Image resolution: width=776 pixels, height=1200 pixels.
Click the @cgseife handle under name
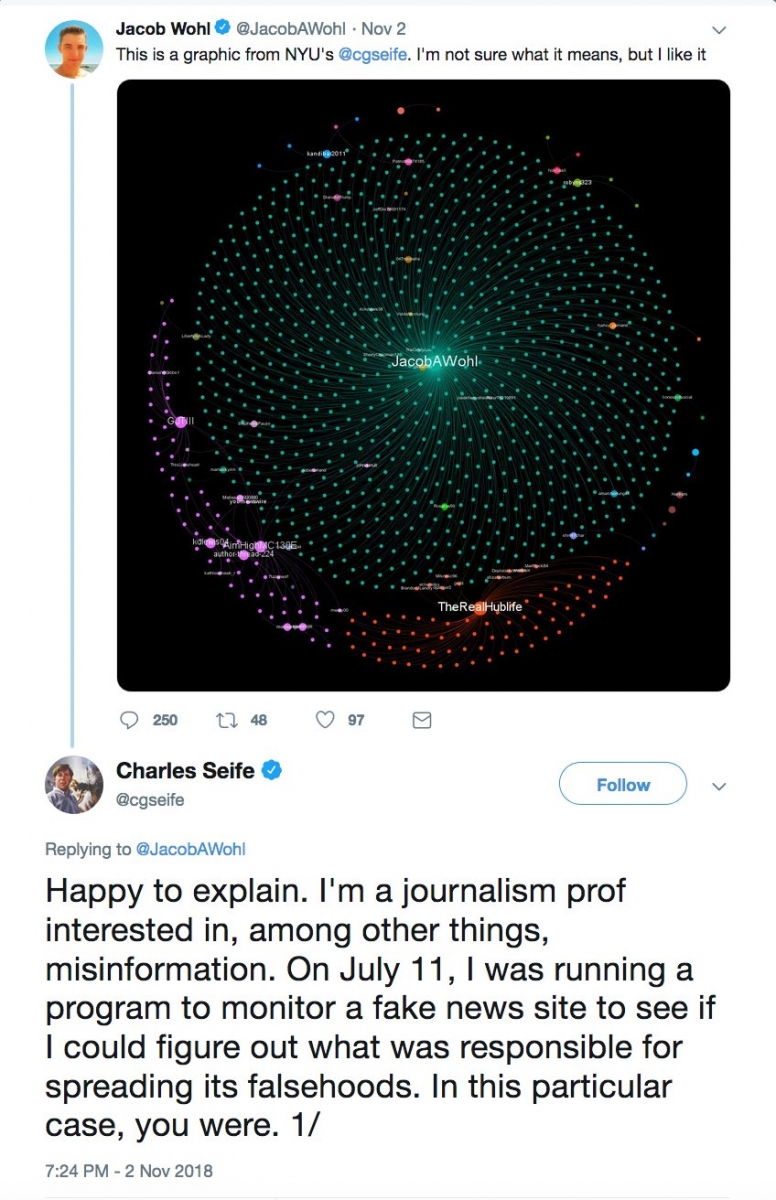pos(150,800)
